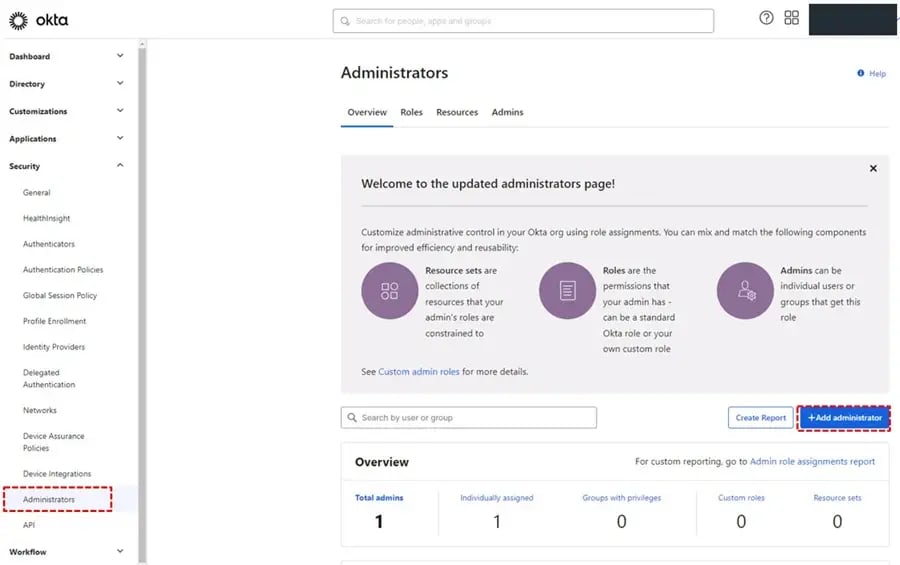
Task: Click the Okta logo
Action: tap(39, 20)
